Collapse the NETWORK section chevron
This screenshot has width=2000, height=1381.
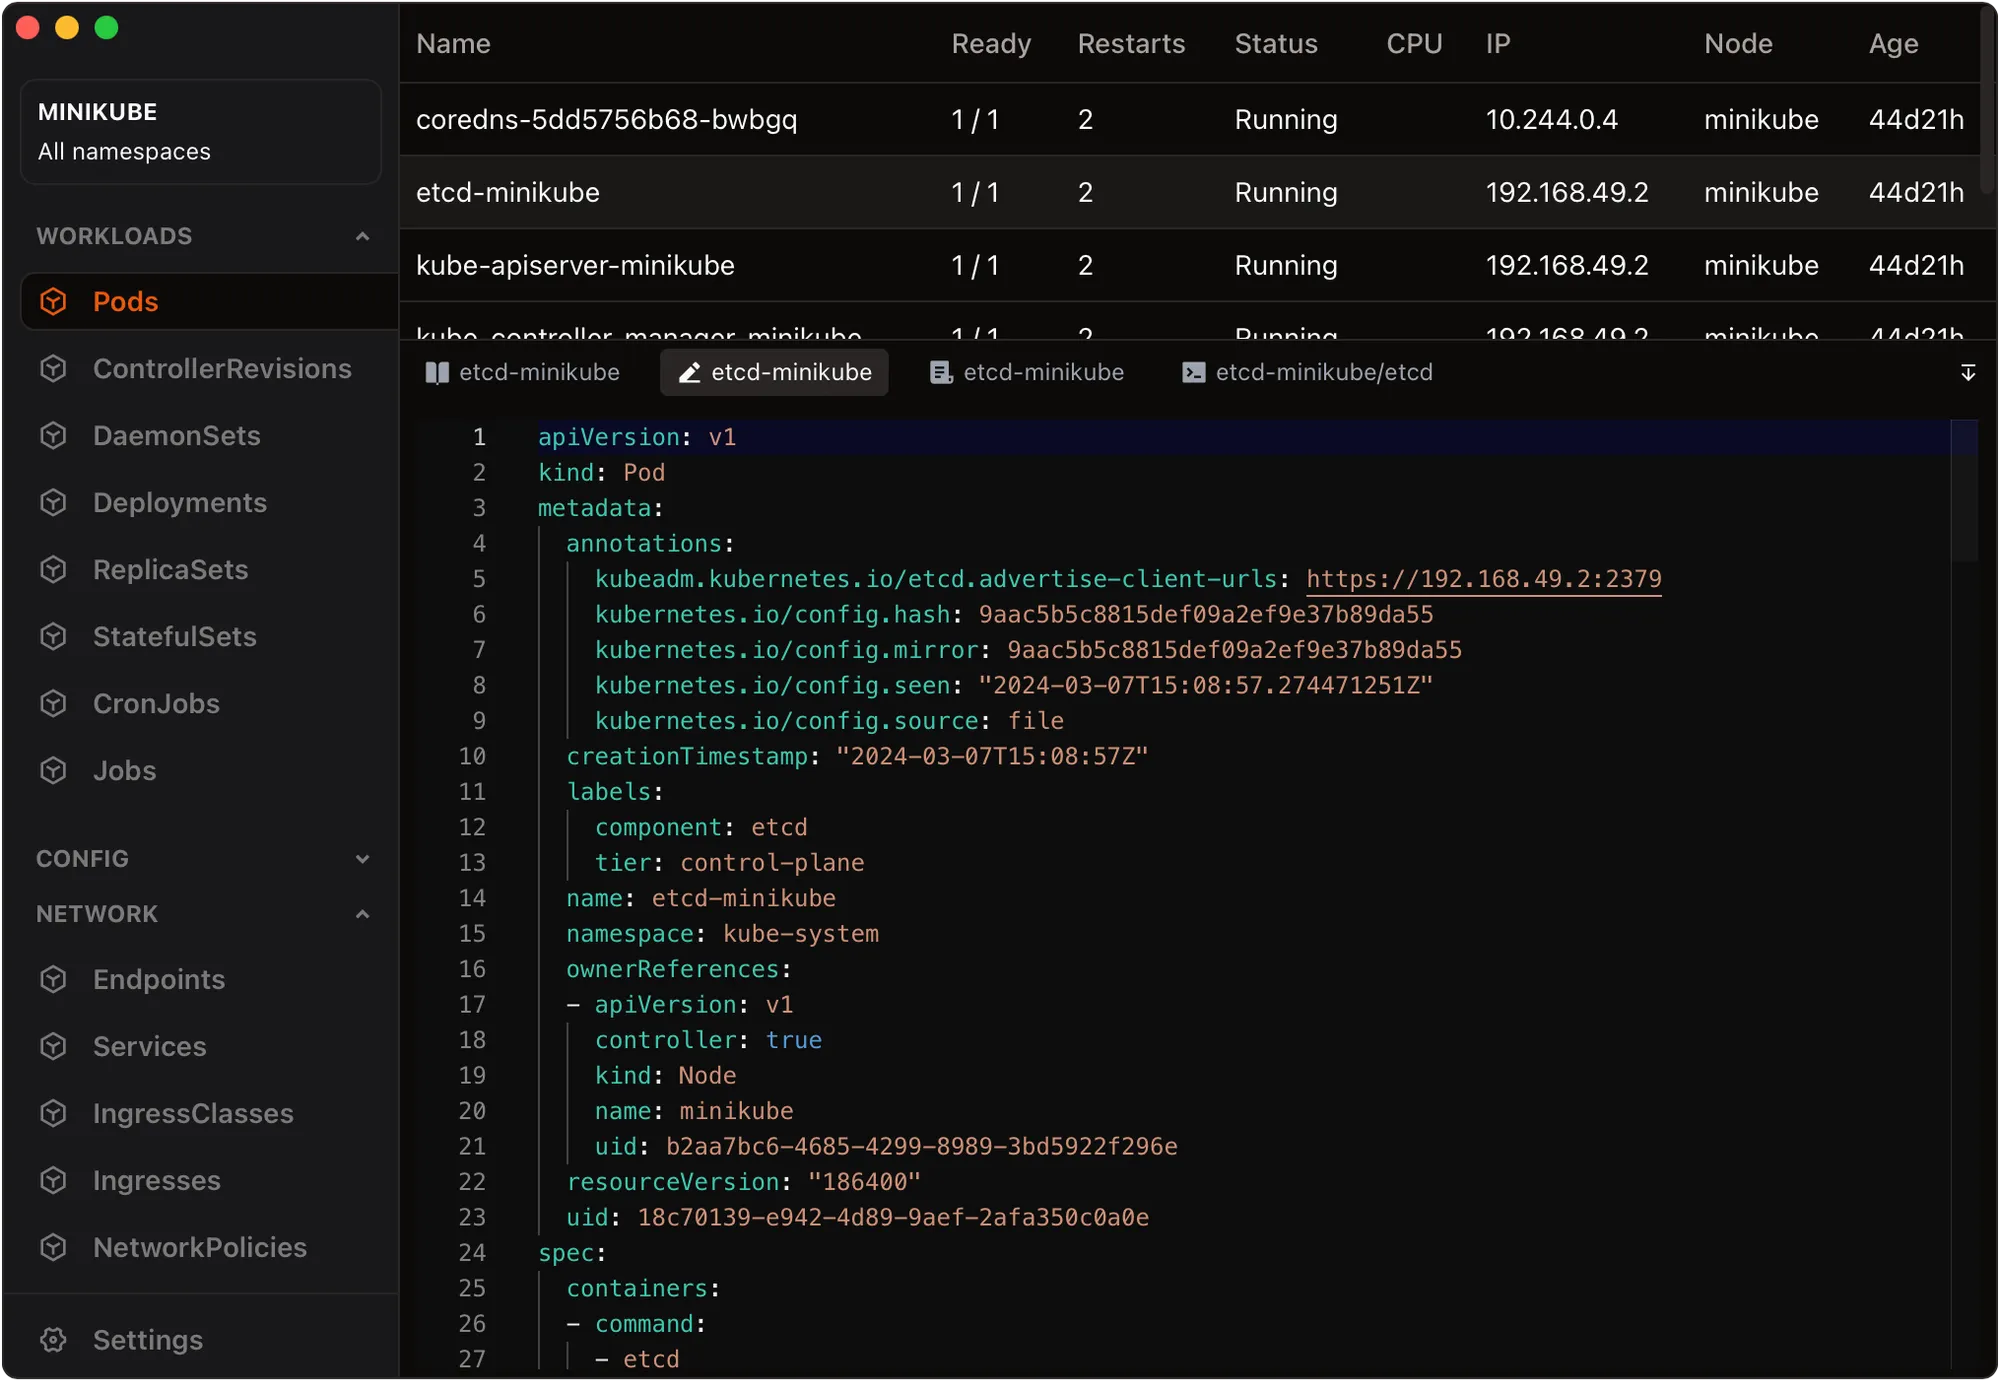coord(363,914)
